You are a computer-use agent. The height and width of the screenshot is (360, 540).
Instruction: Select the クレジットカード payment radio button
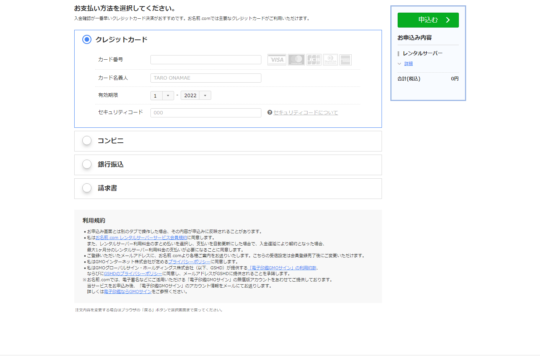coord(87,40)
